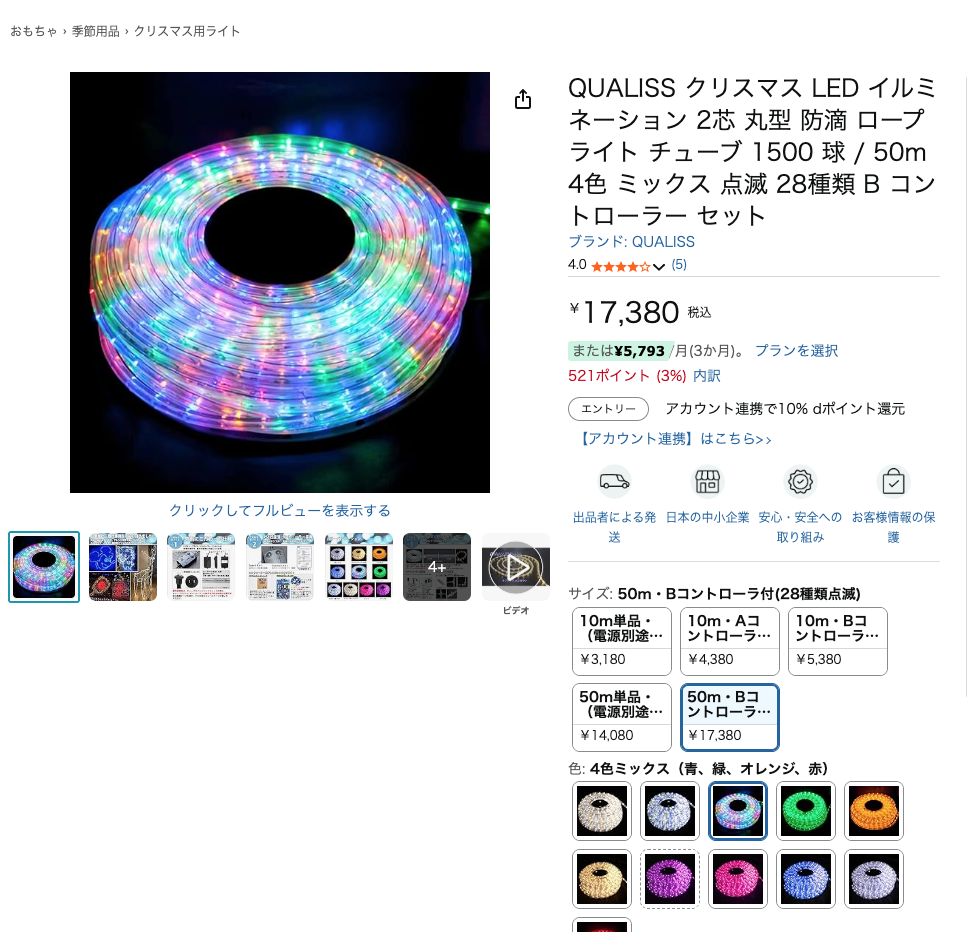Go to クリスマス用ライト breadcrumb
This screenshot has width=967, height=932.
point(187,31)
